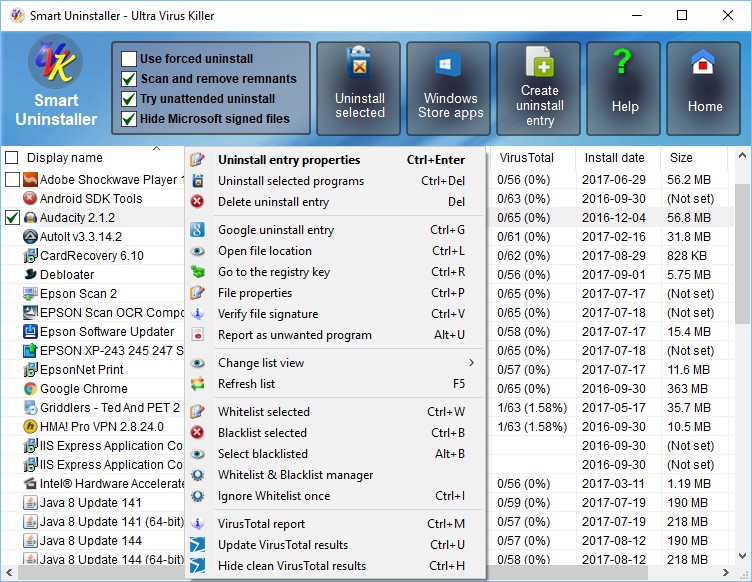The image size is (752, 582).
Task: Click the Install date column header
Action: tap(614, 158)
